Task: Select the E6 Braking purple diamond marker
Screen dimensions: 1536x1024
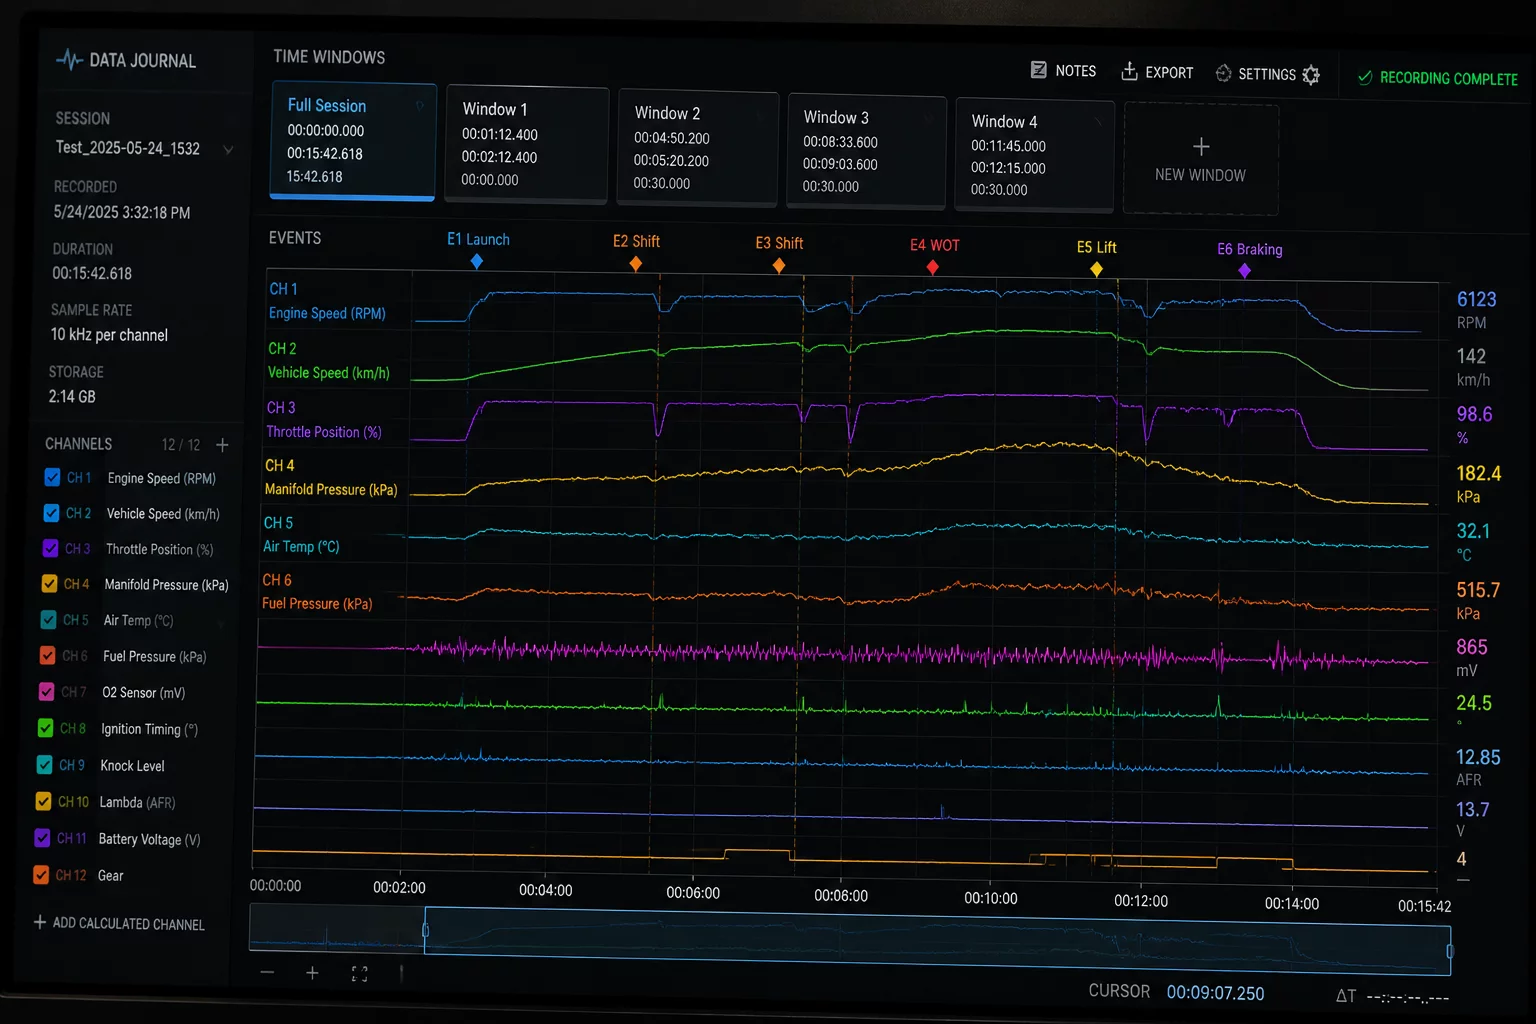Action: [x=1244, y=270]
